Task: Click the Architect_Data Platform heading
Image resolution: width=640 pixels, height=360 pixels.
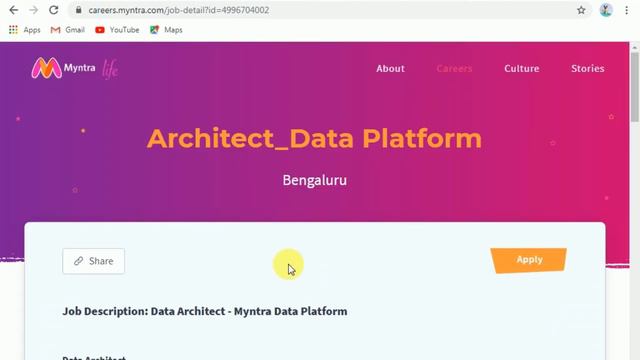Action: (x=314, y=138)
